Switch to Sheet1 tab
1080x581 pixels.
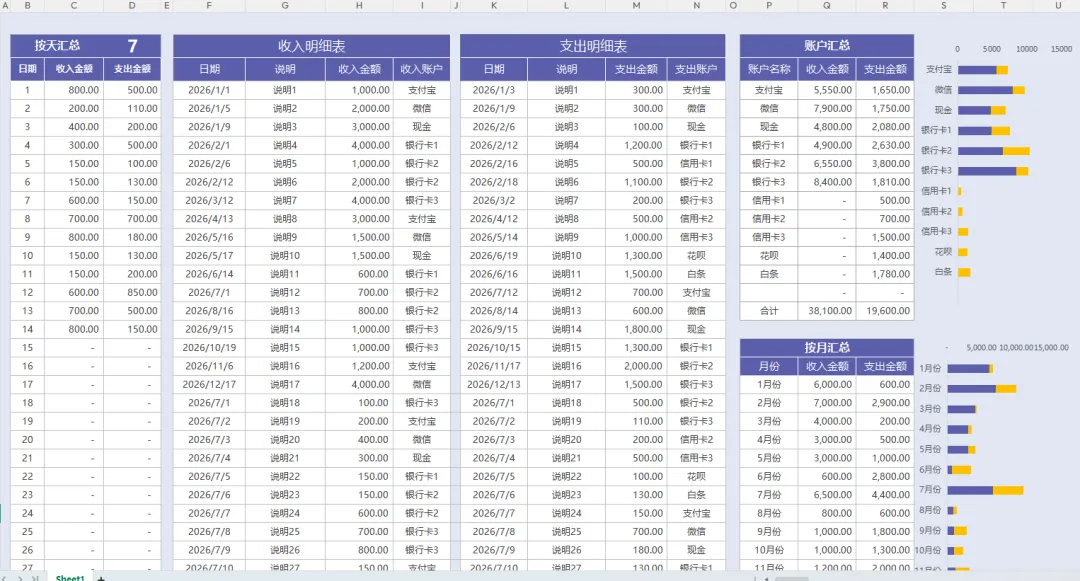(70, 578)
